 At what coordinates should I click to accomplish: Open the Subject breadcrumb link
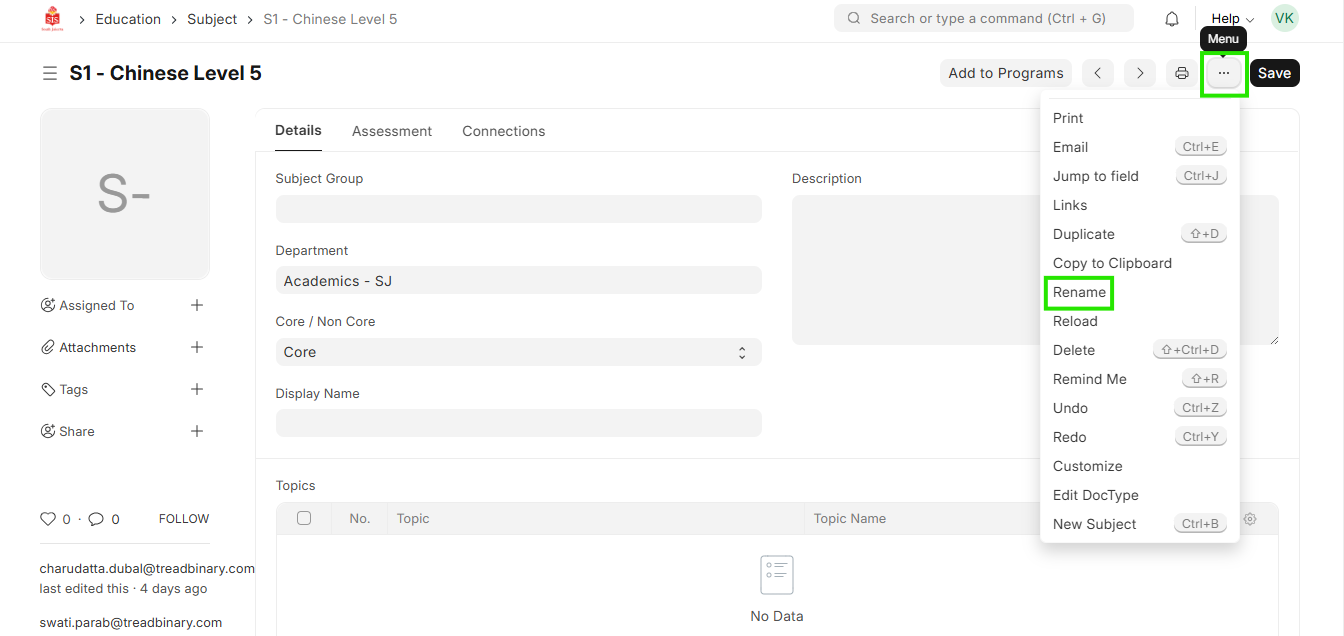click(x=212, y=19)
